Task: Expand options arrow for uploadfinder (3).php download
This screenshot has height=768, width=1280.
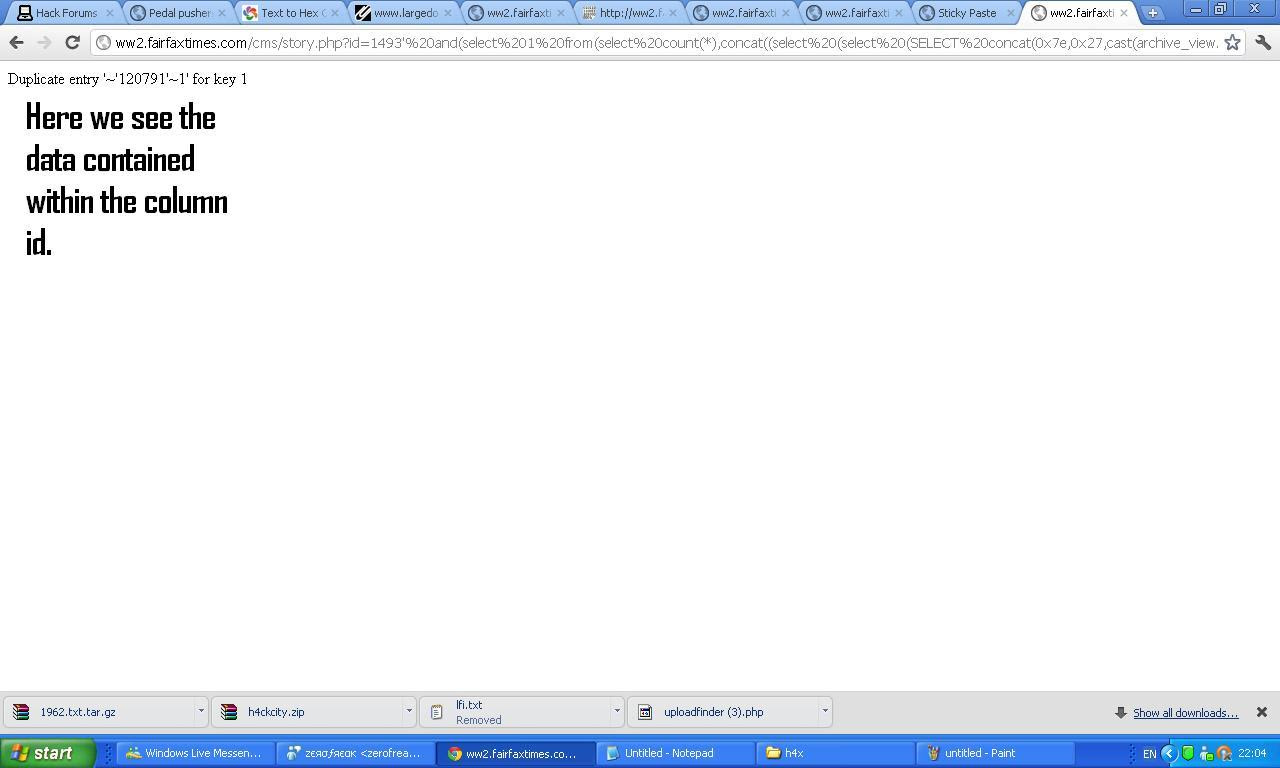Action: 824,711
